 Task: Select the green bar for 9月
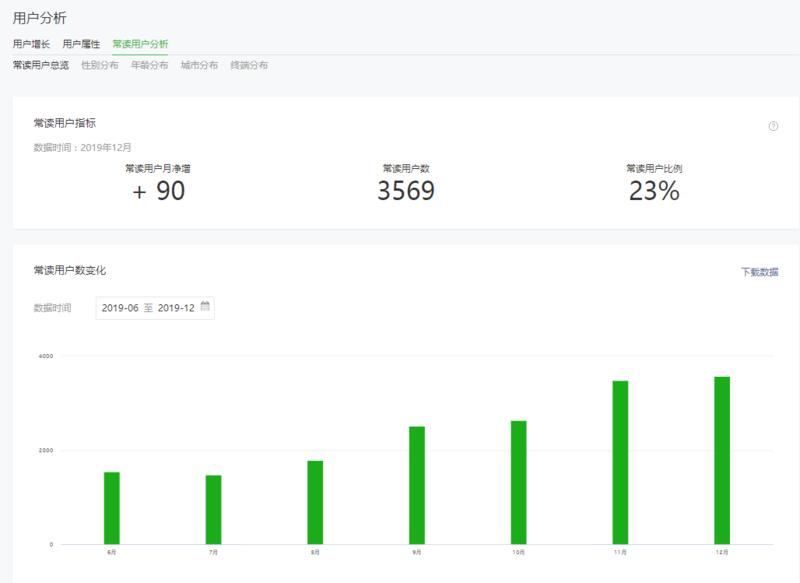[417, 485]
